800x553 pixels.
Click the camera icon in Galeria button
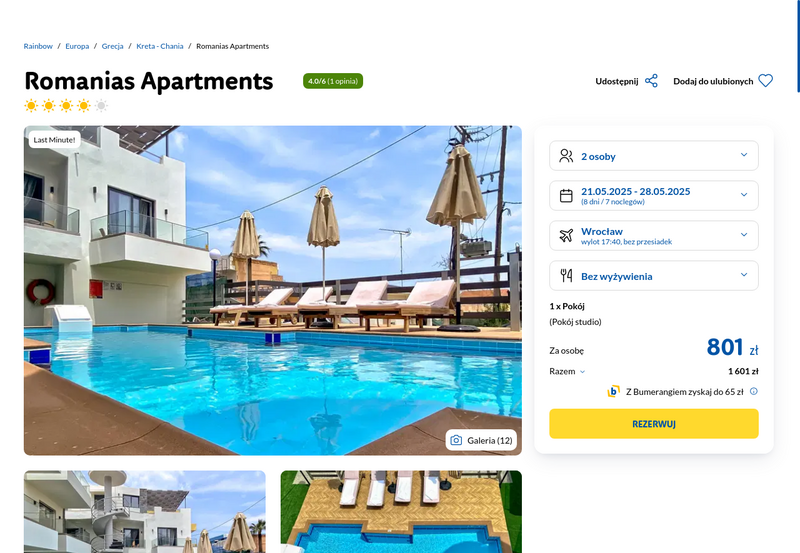456,440
